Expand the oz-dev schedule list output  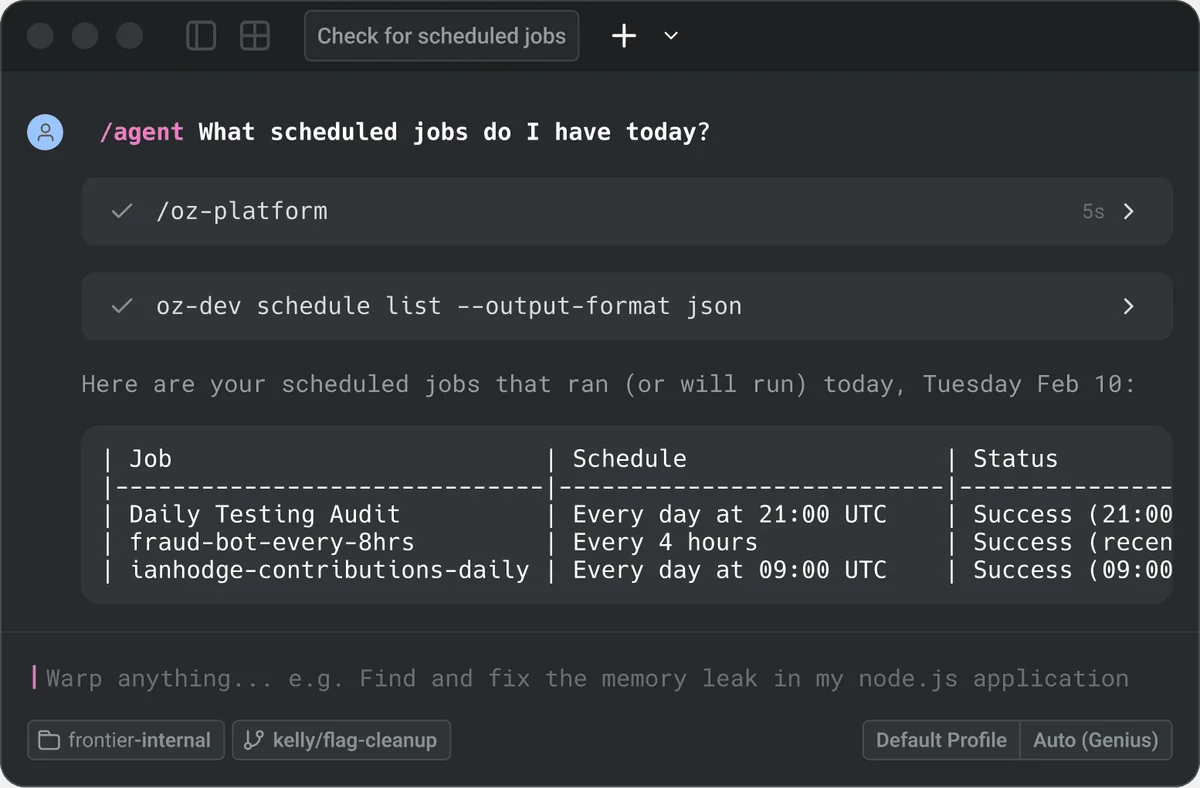(x=1129, y=306)
